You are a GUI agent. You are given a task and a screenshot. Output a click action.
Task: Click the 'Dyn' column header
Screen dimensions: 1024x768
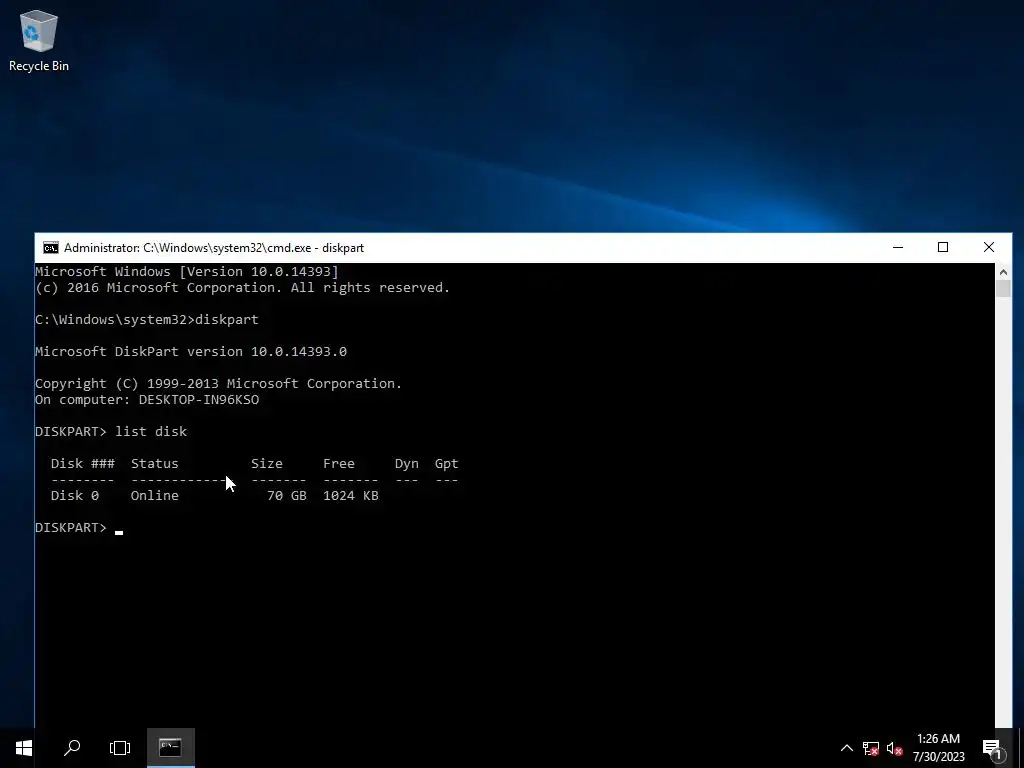pos(406,464)
